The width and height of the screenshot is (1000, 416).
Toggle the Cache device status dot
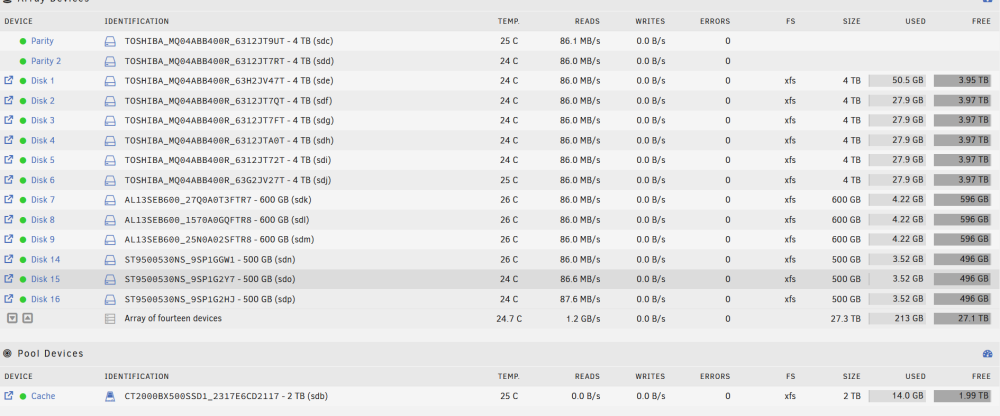[x=23, y=396]
